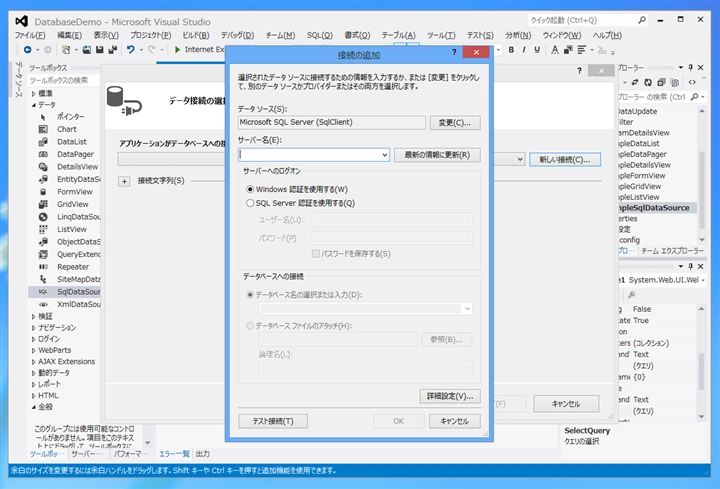Pin the Solution Explorer panel
Viewport: 720px width, 489px height.
point(691,67)
